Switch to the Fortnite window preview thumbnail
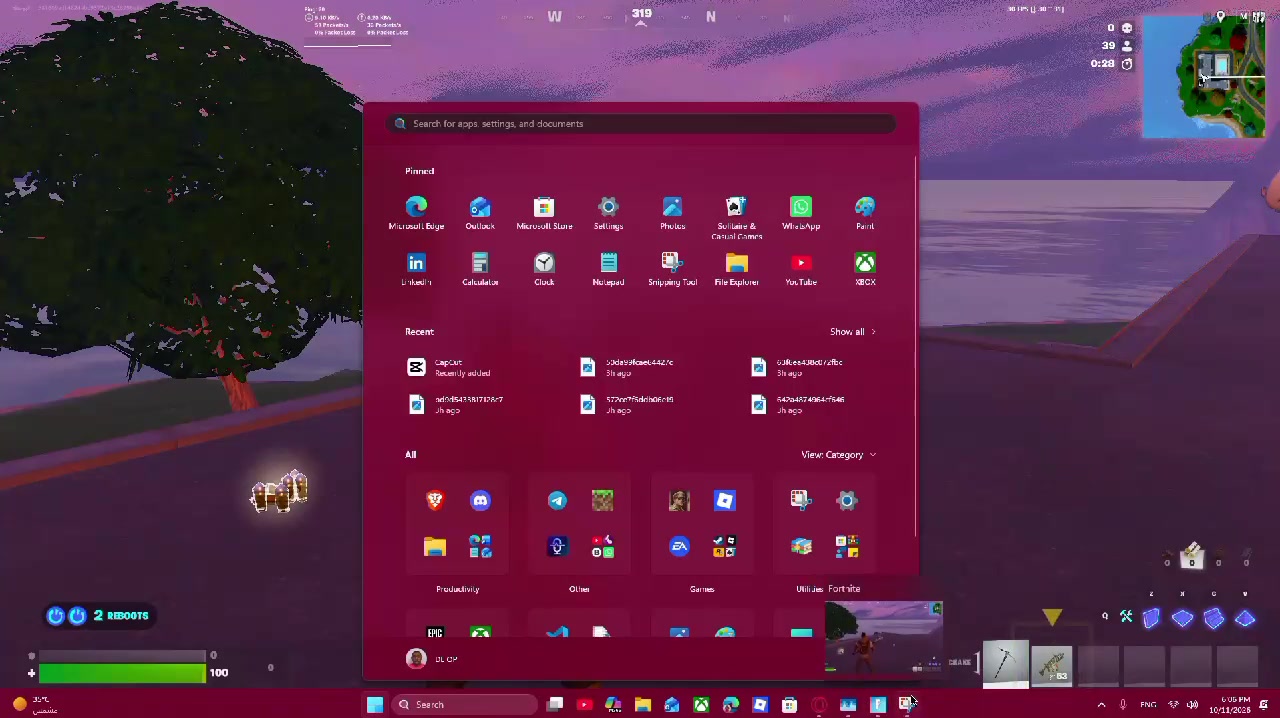This screenshot has width=1280, height=718. click(884, 638)
